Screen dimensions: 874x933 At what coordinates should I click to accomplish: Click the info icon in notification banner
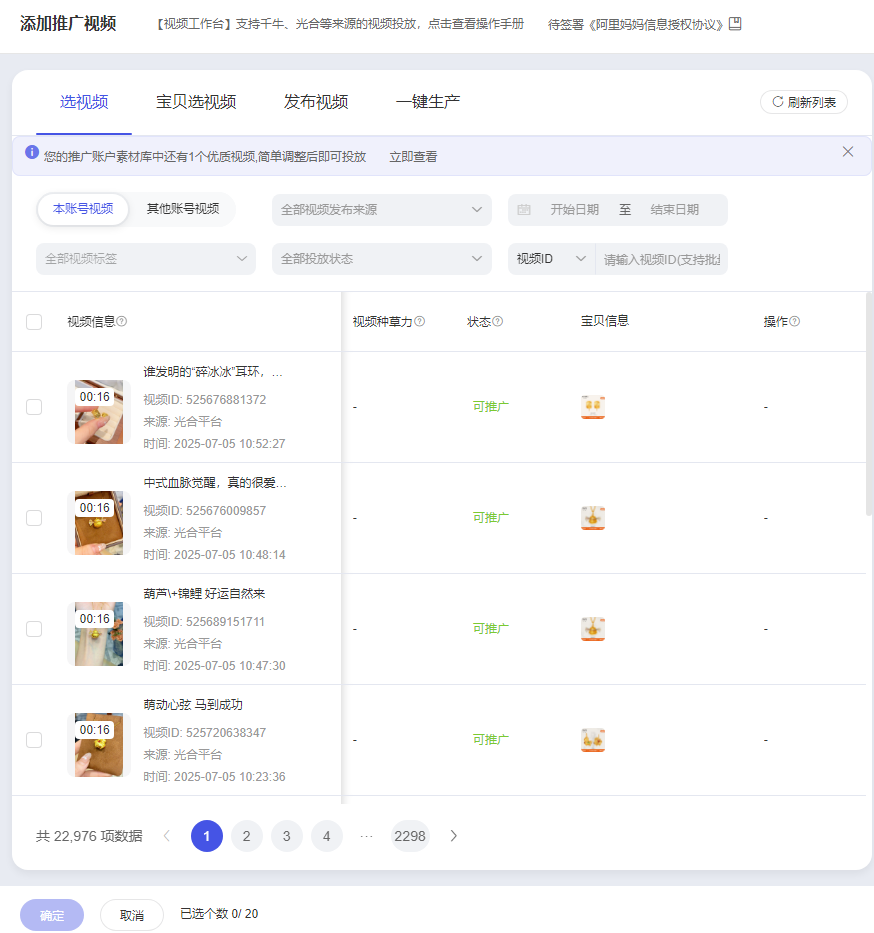(32, 153)
